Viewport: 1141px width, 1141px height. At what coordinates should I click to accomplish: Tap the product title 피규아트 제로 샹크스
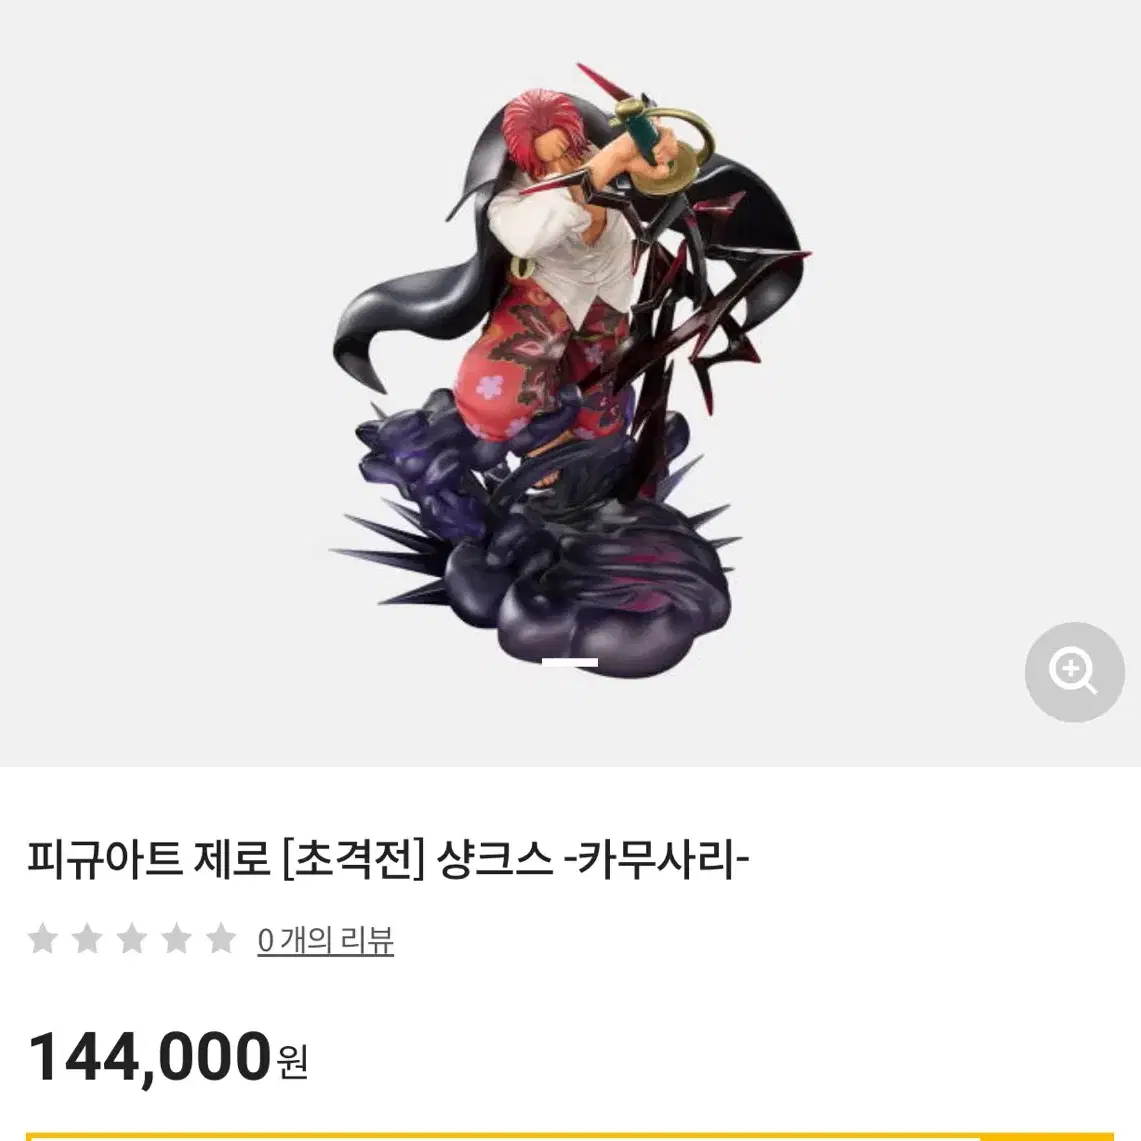tap(388, 859)
